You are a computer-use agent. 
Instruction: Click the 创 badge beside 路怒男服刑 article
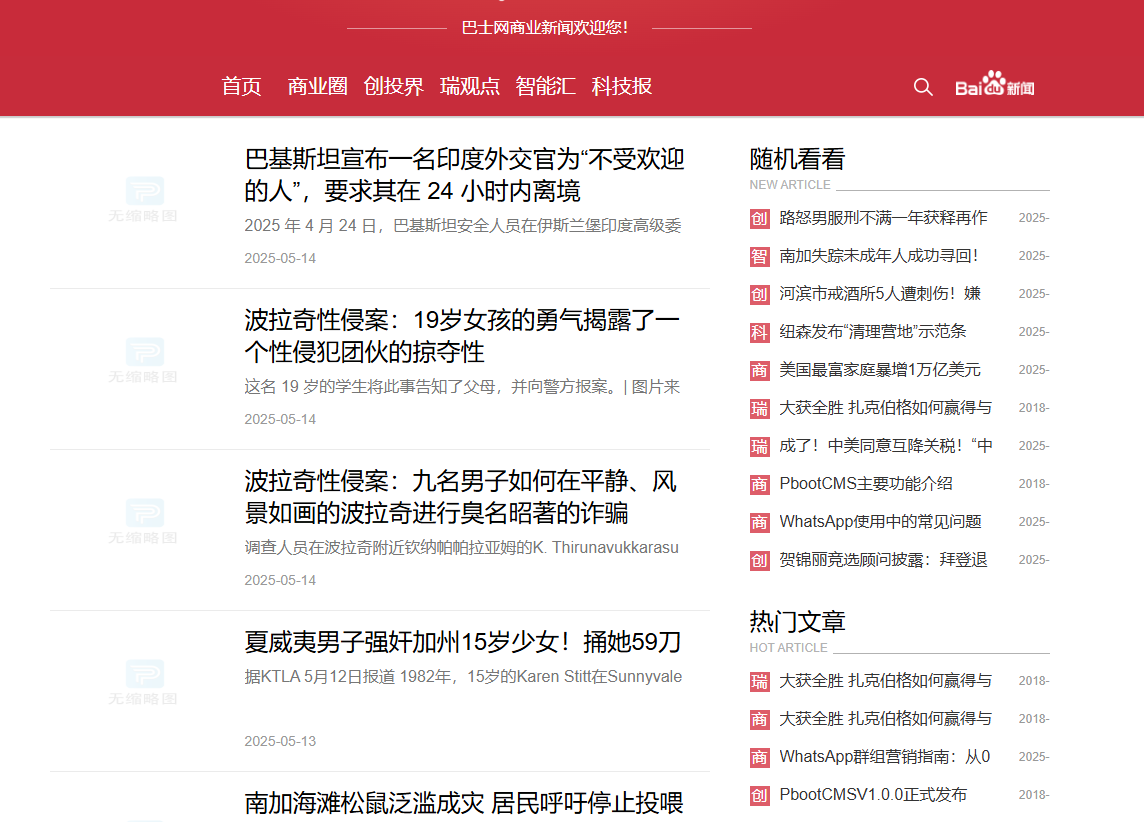(760, 219)
